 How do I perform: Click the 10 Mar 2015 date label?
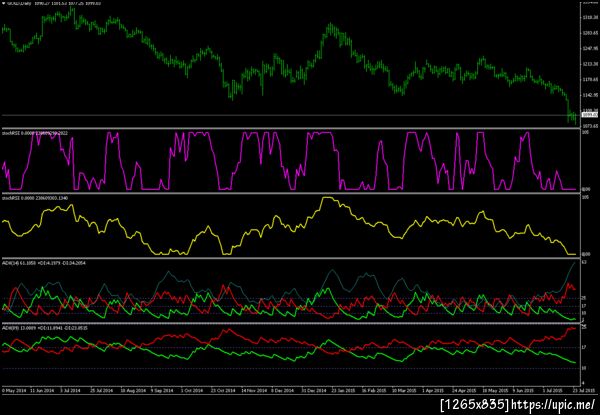404,391
